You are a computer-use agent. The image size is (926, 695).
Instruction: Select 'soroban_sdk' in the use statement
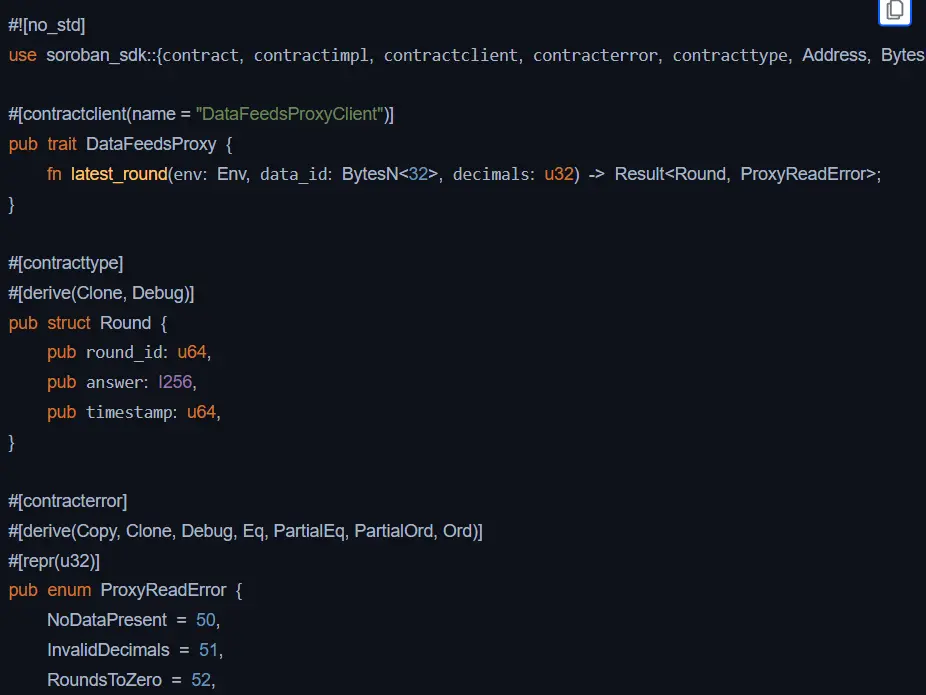coord(96,55)
